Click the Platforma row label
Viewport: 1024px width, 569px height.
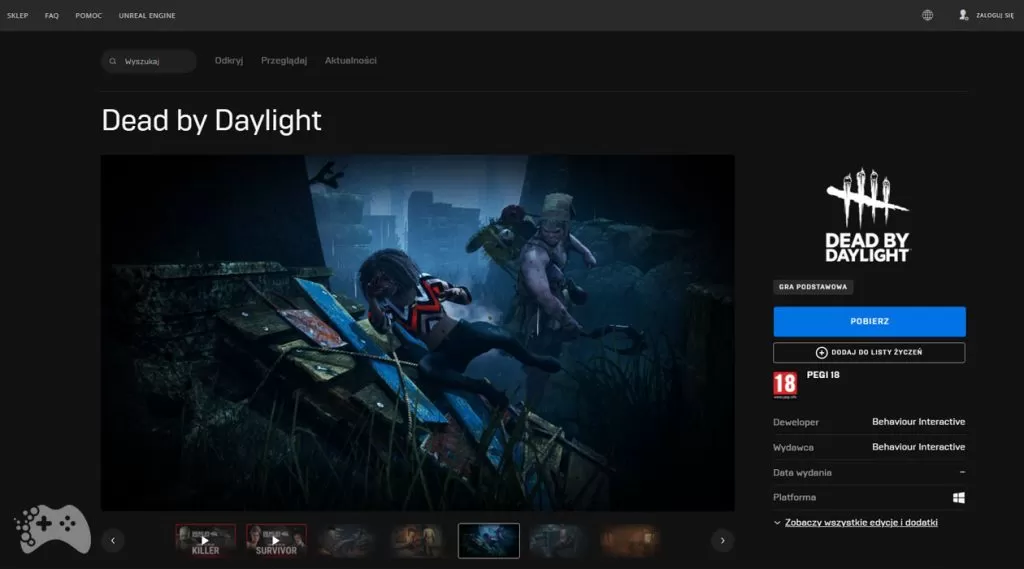tap(794, 498)
